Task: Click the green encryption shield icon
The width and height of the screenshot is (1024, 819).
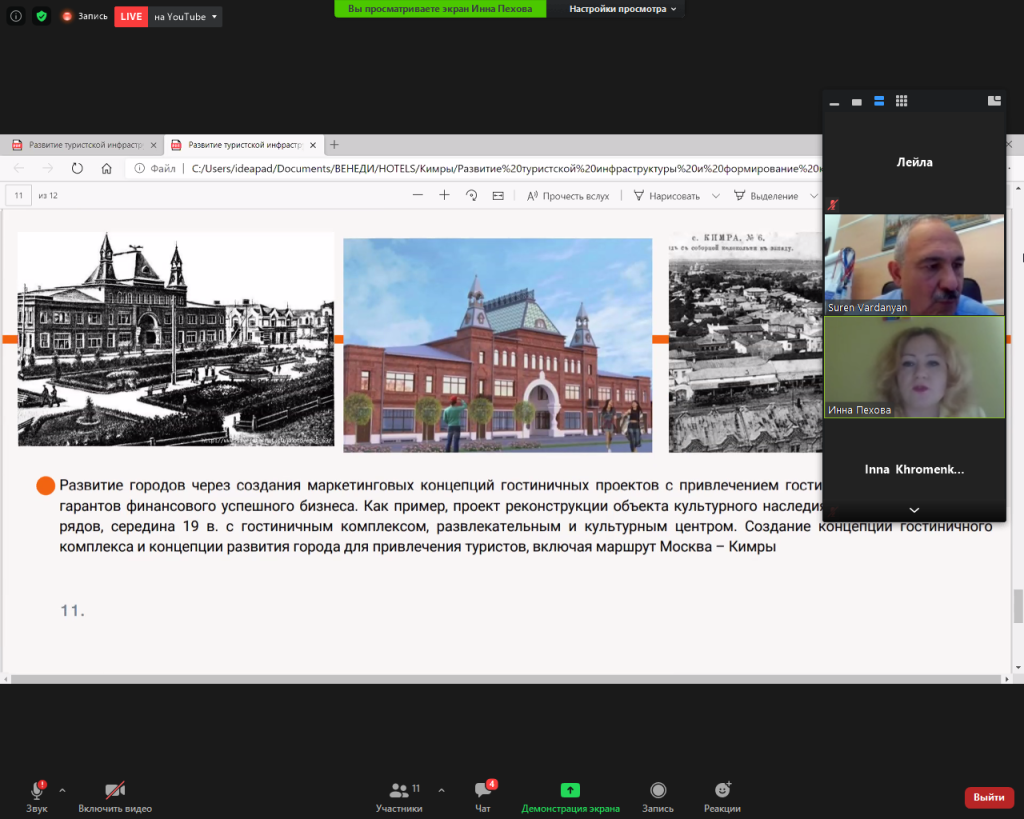Action: click(x=41, y=16)
